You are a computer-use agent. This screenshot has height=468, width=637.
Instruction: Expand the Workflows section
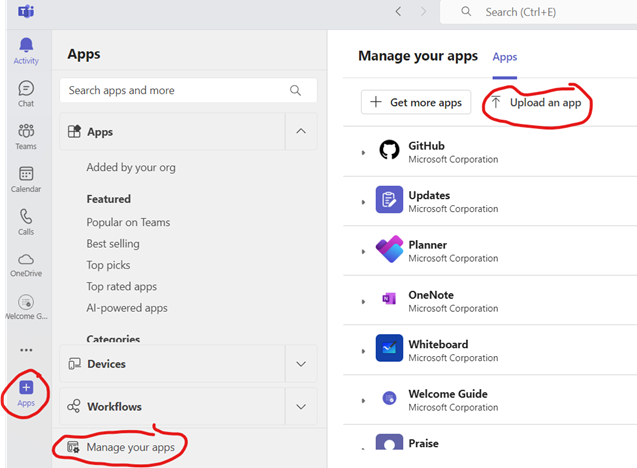[x=301, y=407]
